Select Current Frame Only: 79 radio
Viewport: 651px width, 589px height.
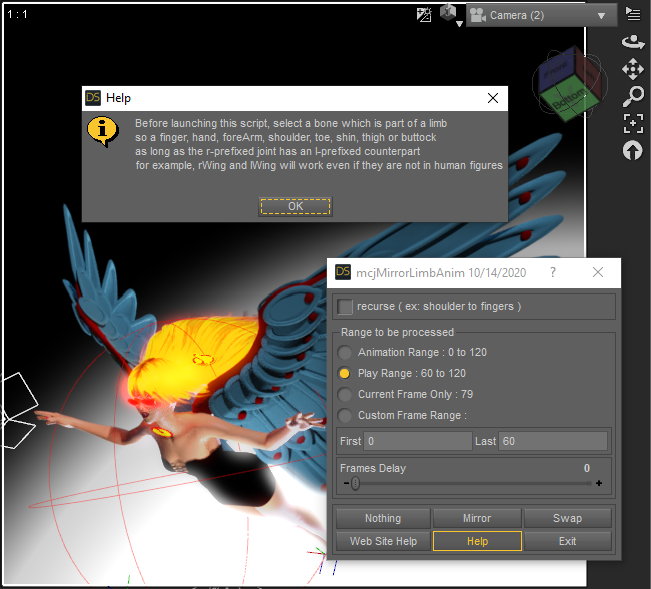pyautogui.click(x=345, y=394)
